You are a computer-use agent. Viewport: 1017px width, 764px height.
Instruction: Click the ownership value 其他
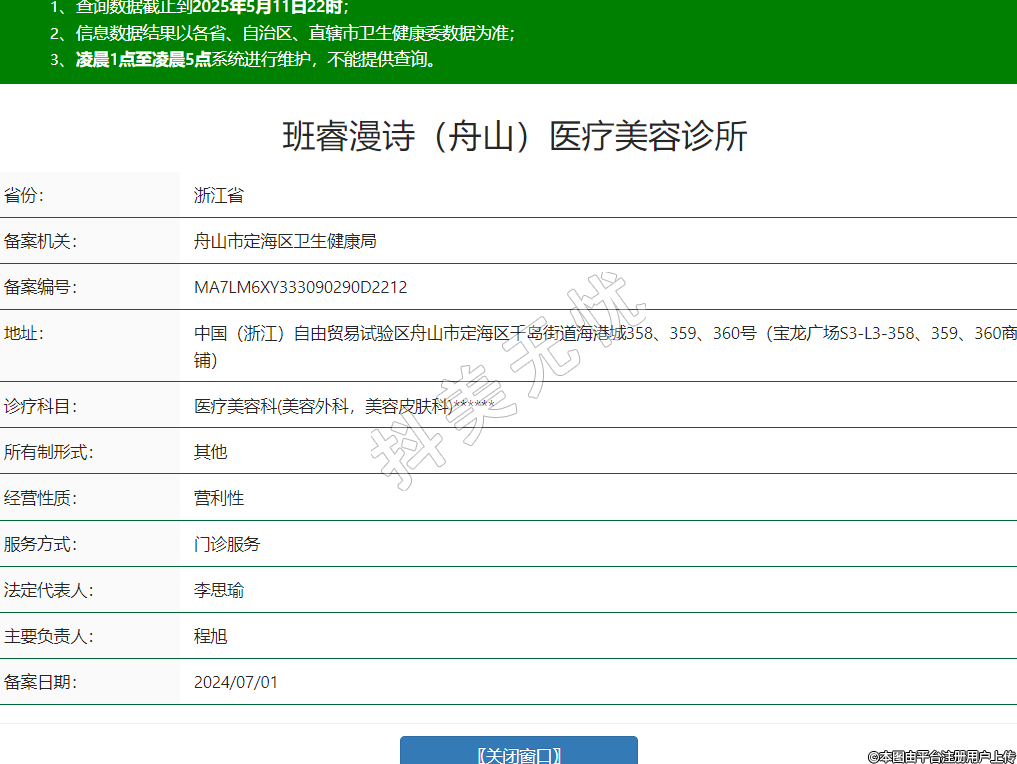(x=211, y=451)
